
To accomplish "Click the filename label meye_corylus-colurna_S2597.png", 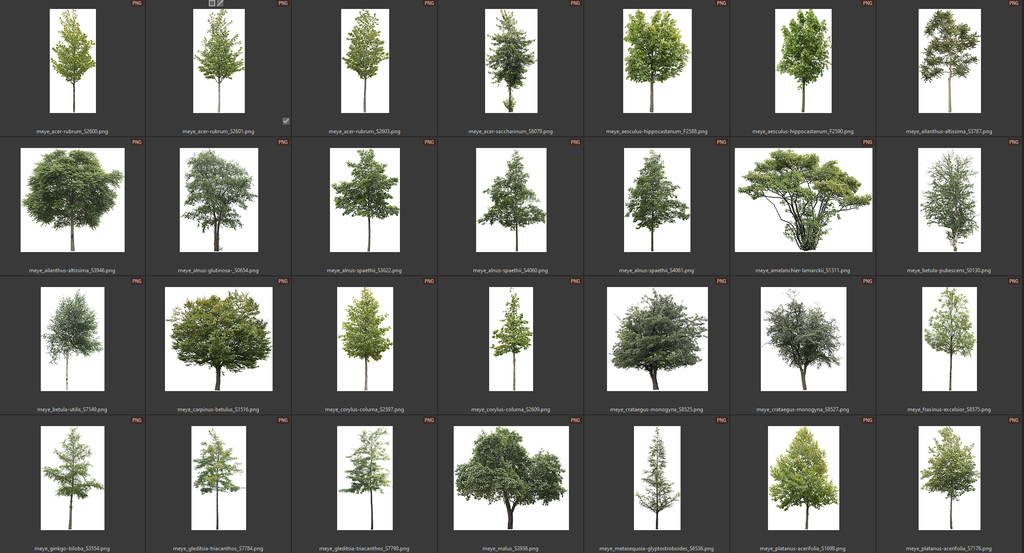I will coord(365,409).
